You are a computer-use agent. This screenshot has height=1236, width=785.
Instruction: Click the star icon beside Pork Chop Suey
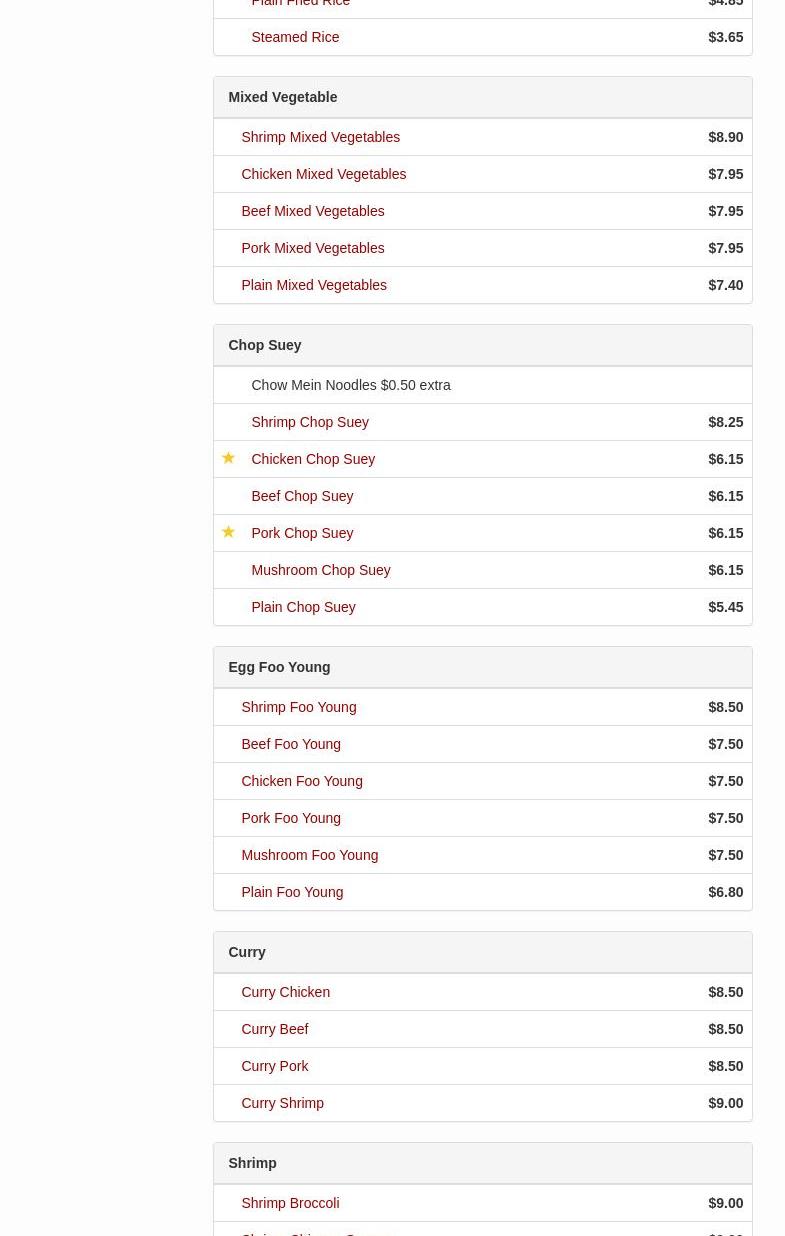pyautogui.click(x=228, y=532)
